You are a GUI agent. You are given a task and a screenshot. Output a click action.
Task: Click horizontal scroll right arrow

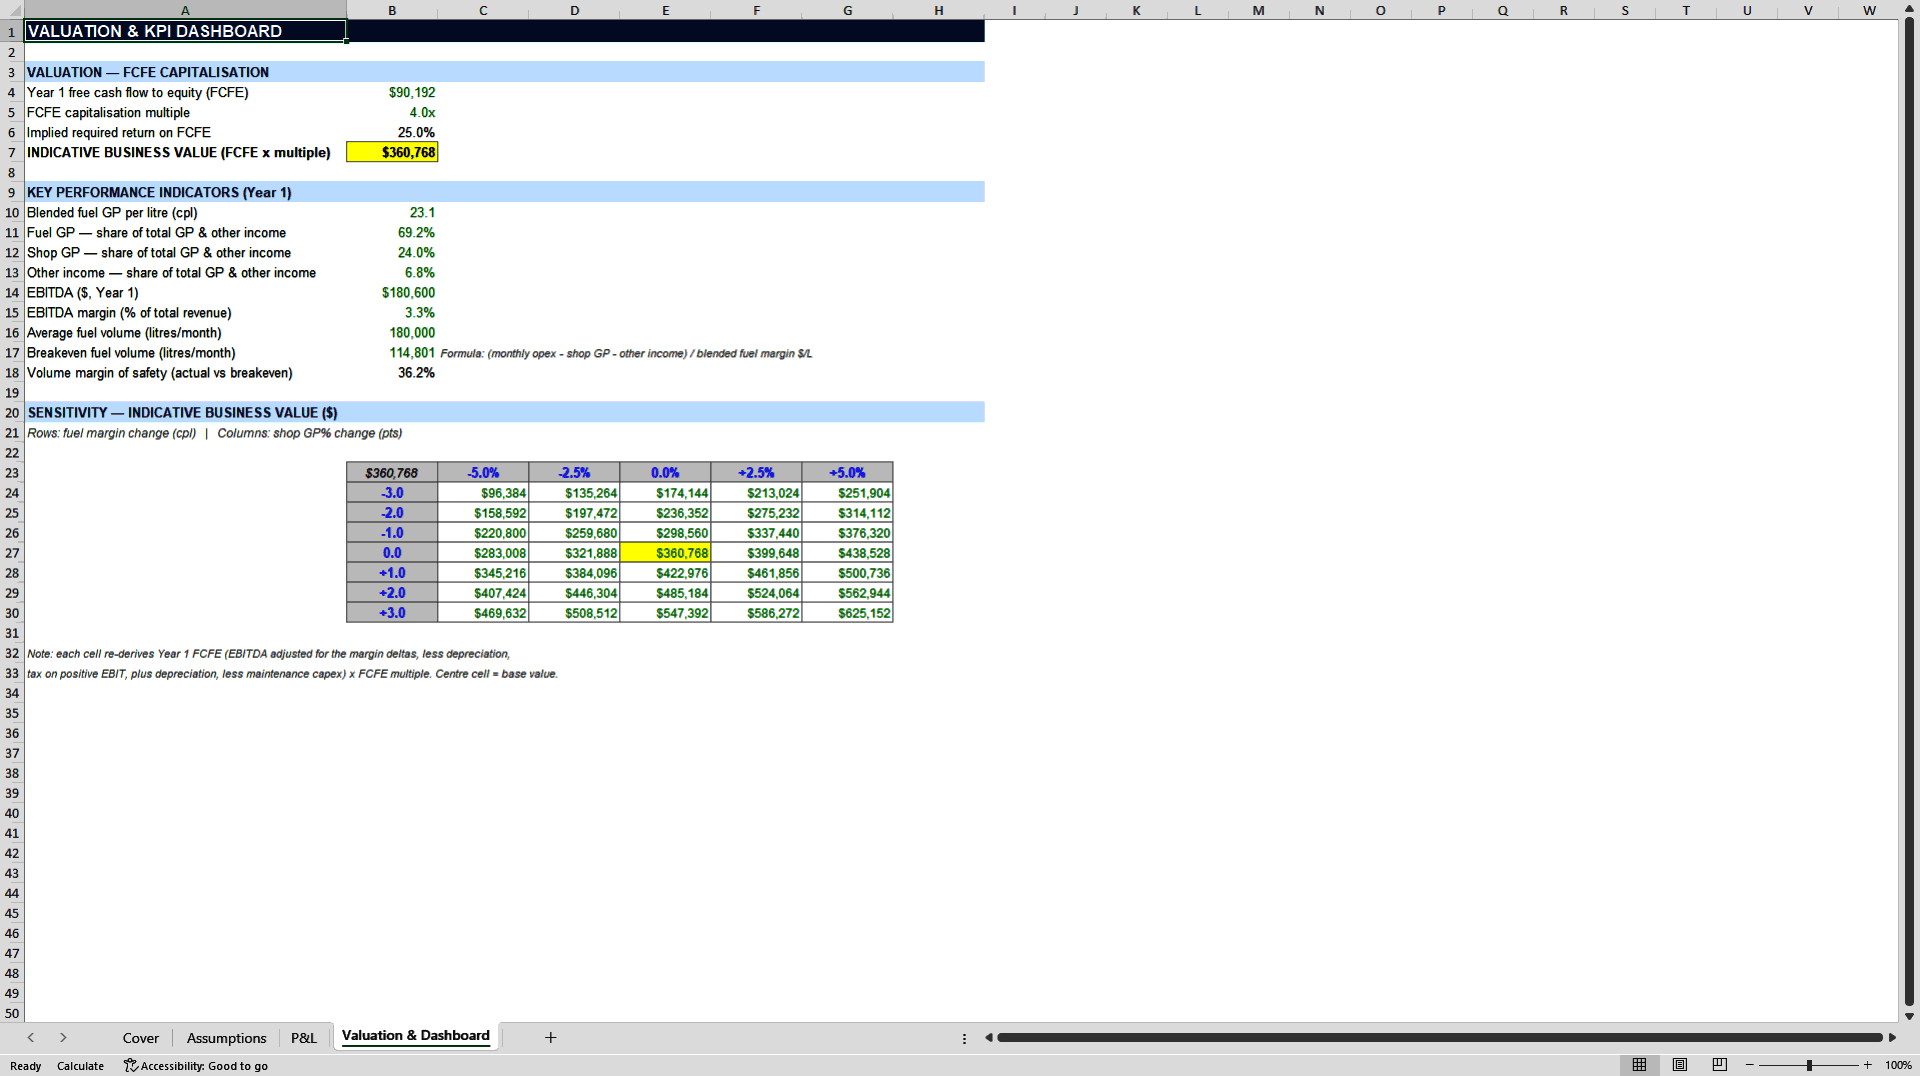click(1892, 1037)
